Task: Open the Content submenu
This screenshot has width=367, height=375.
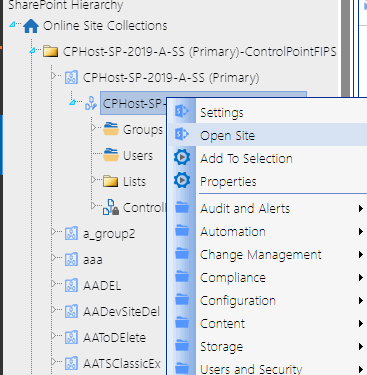Action: click(267, 324)
